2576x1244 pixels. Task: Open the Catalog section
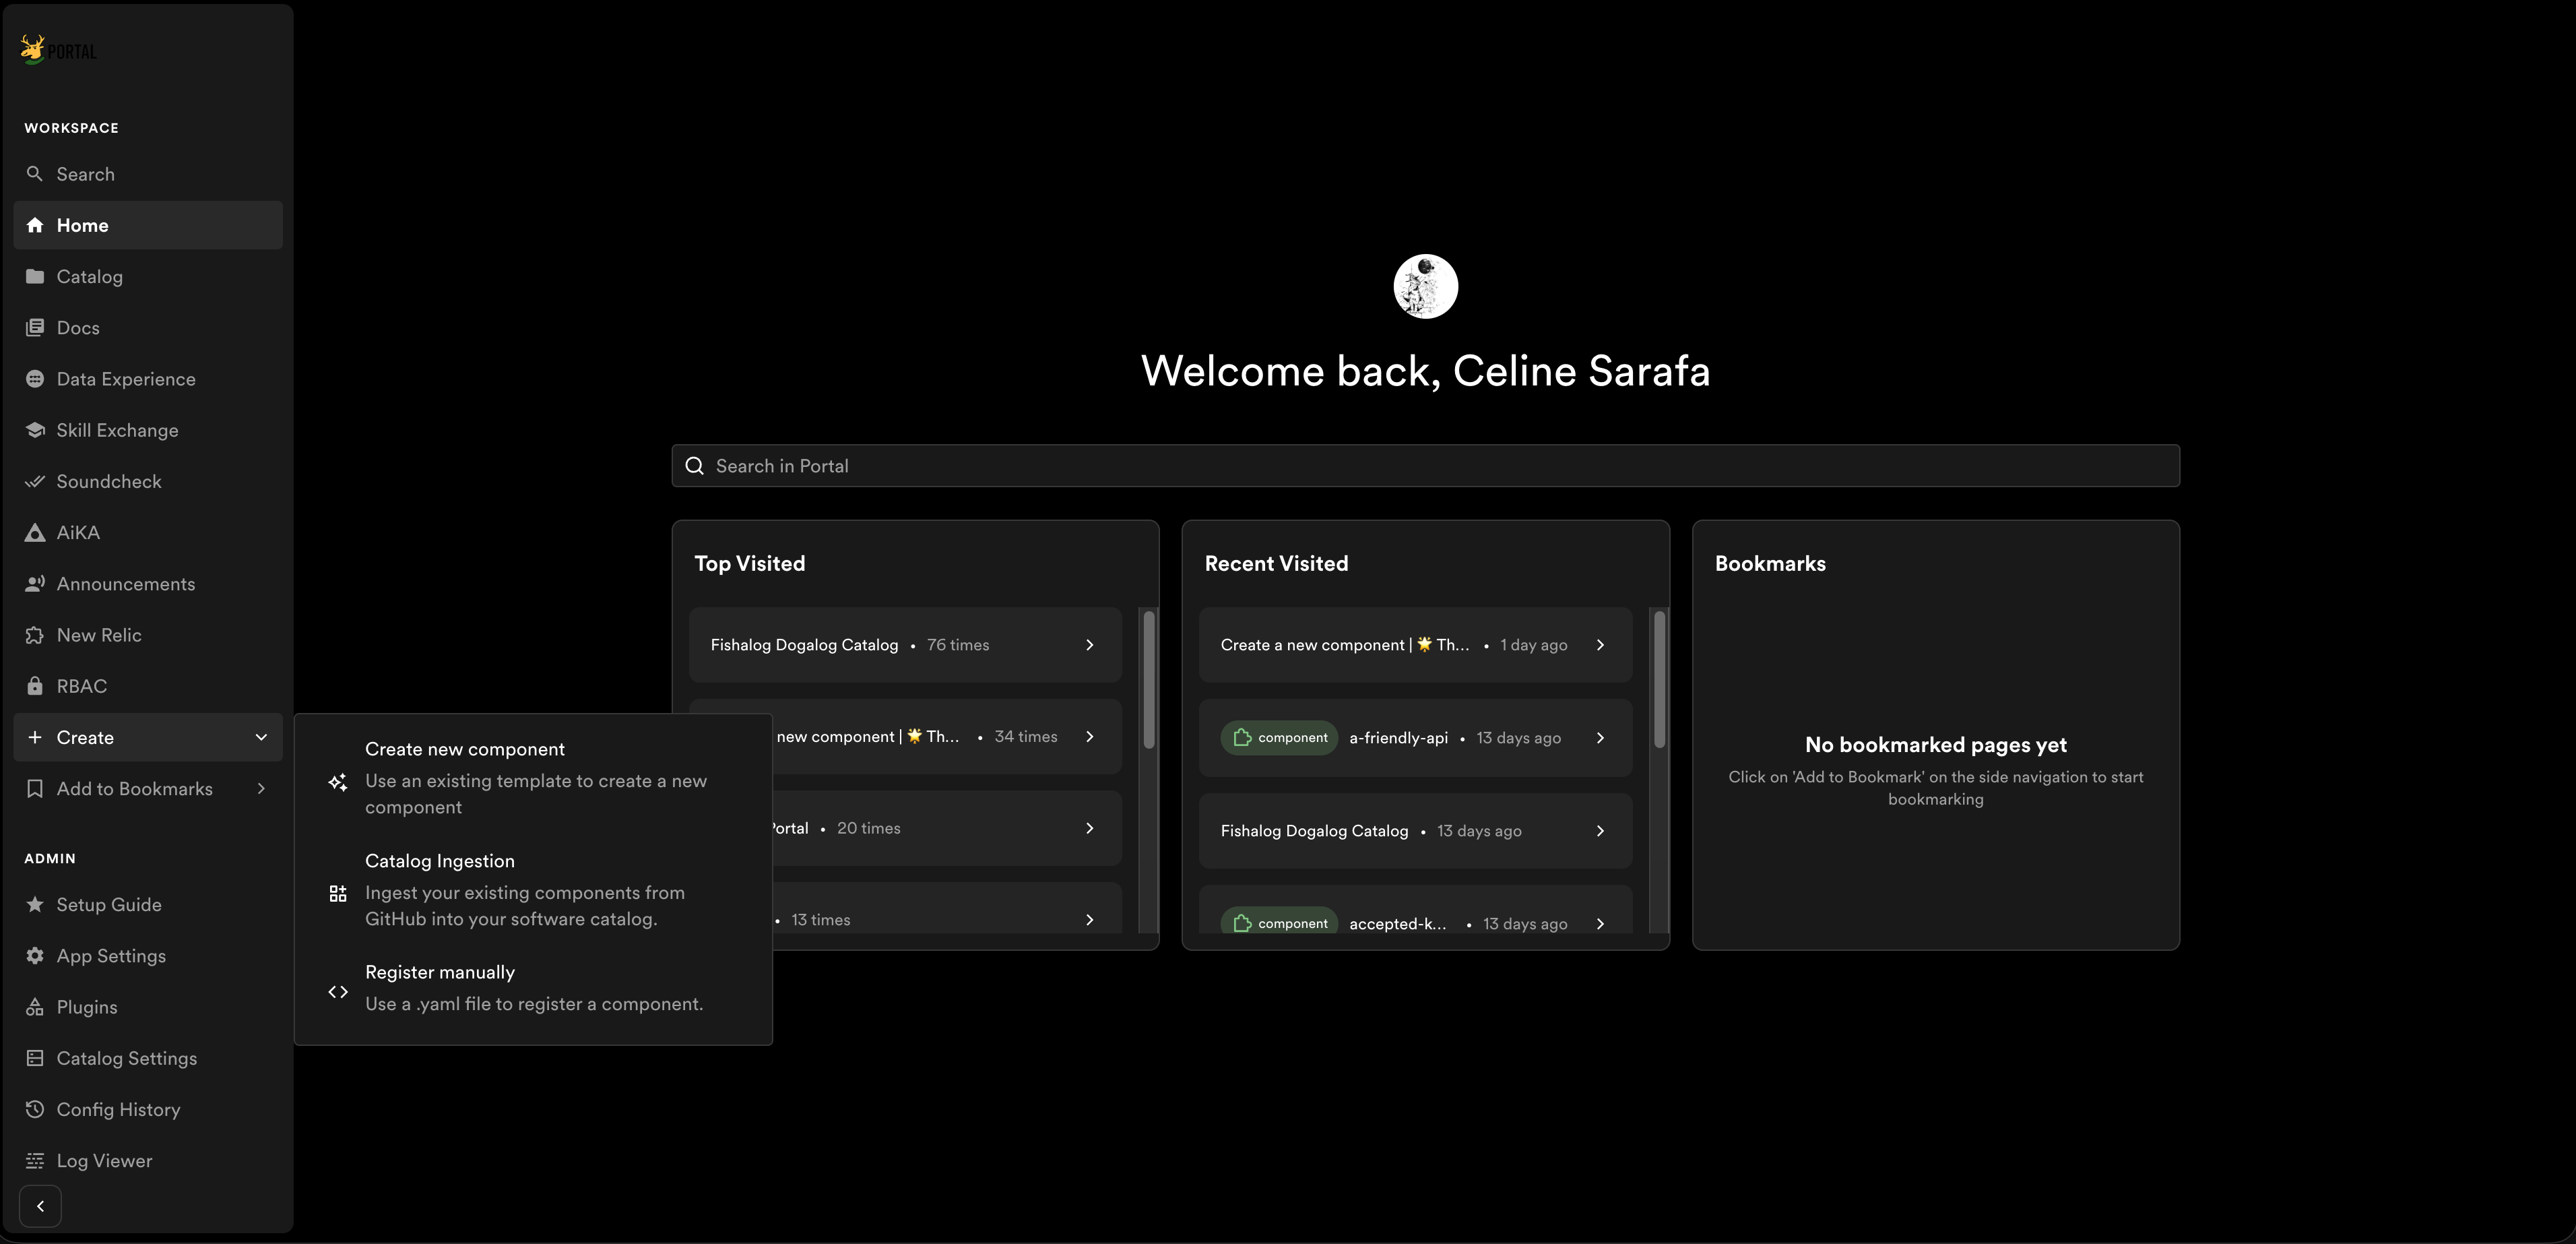click(89, 276)
